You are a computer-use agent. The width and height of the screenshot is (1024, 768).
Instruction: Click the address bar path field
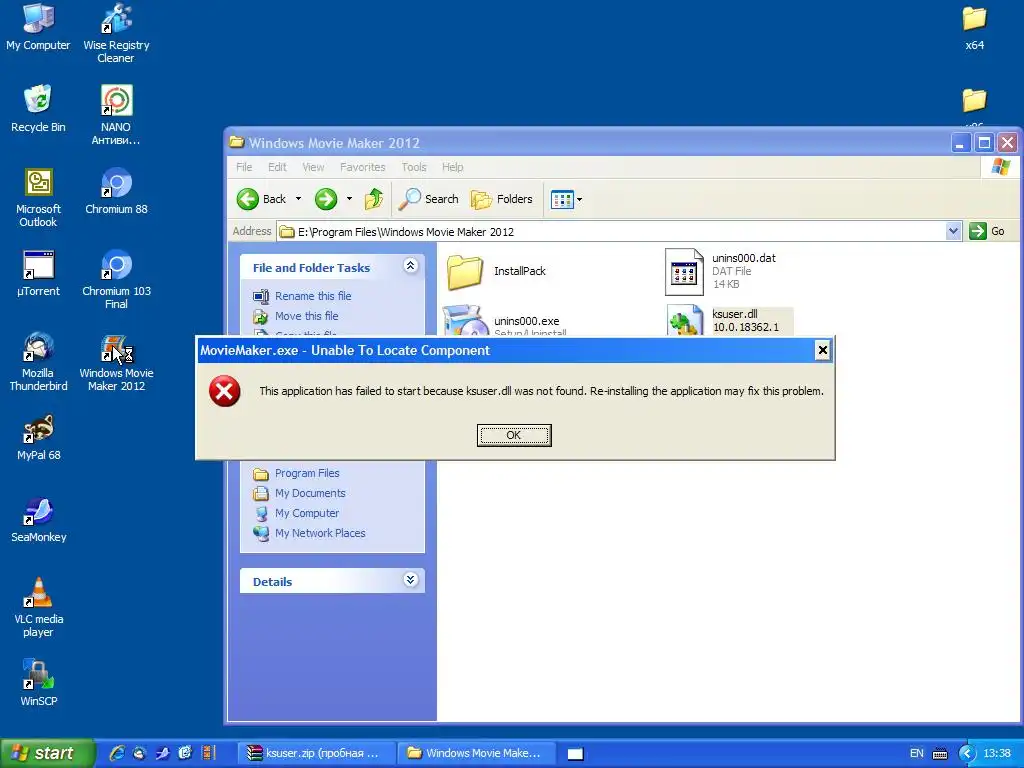coord(611,232)
